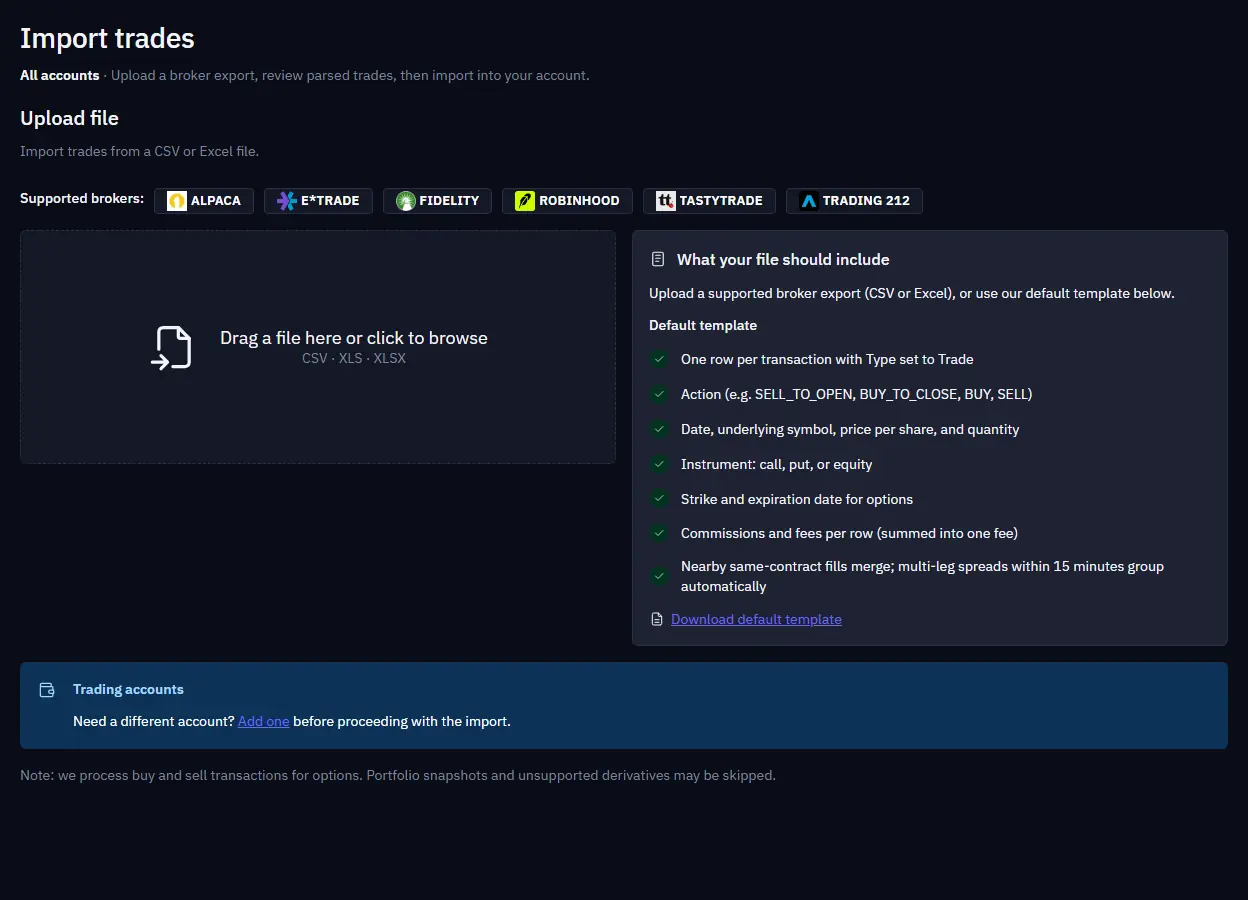Click the E*TRADE logo icon
The width and height of the screenshot is (1248, 900).
point(287,201)
